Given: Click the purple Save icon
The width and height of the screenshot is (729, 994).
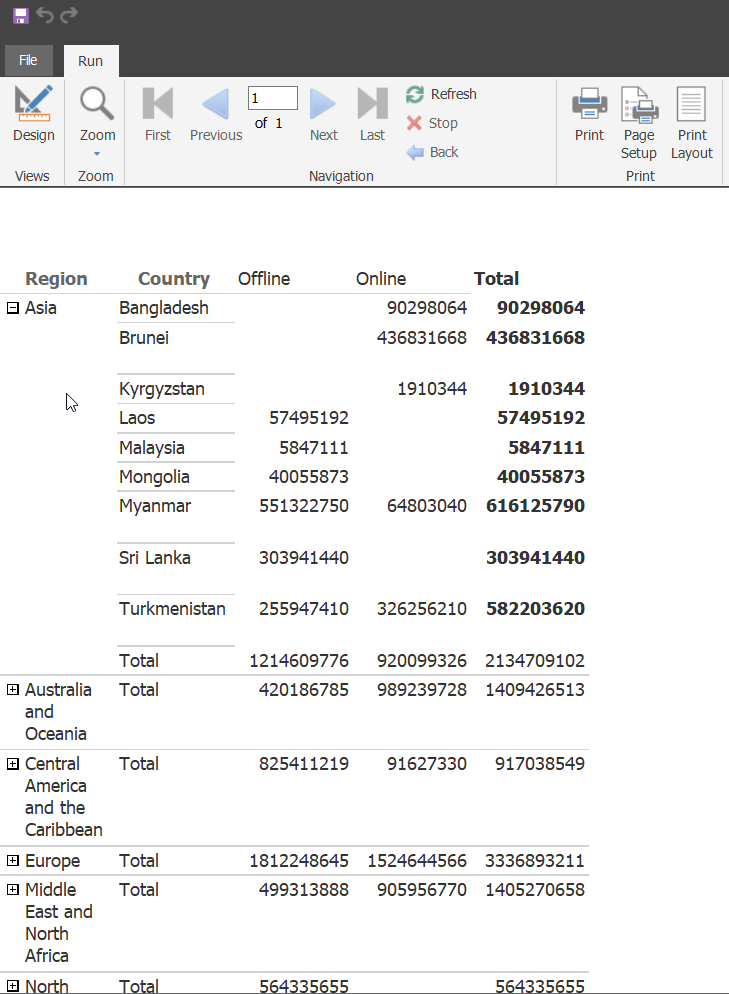Looking at the screenshot, I should (x=21, y=15).
